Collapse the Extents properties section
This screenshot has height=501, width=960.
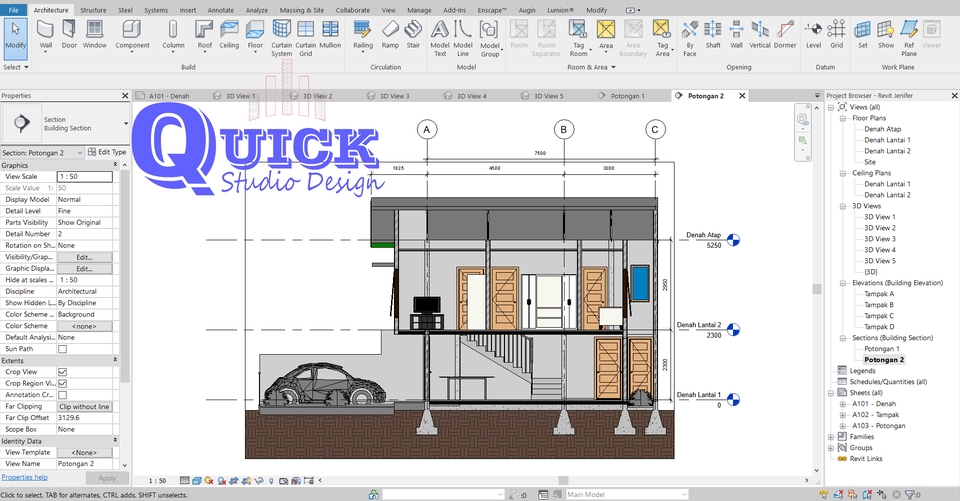click(x=114, y=361)
